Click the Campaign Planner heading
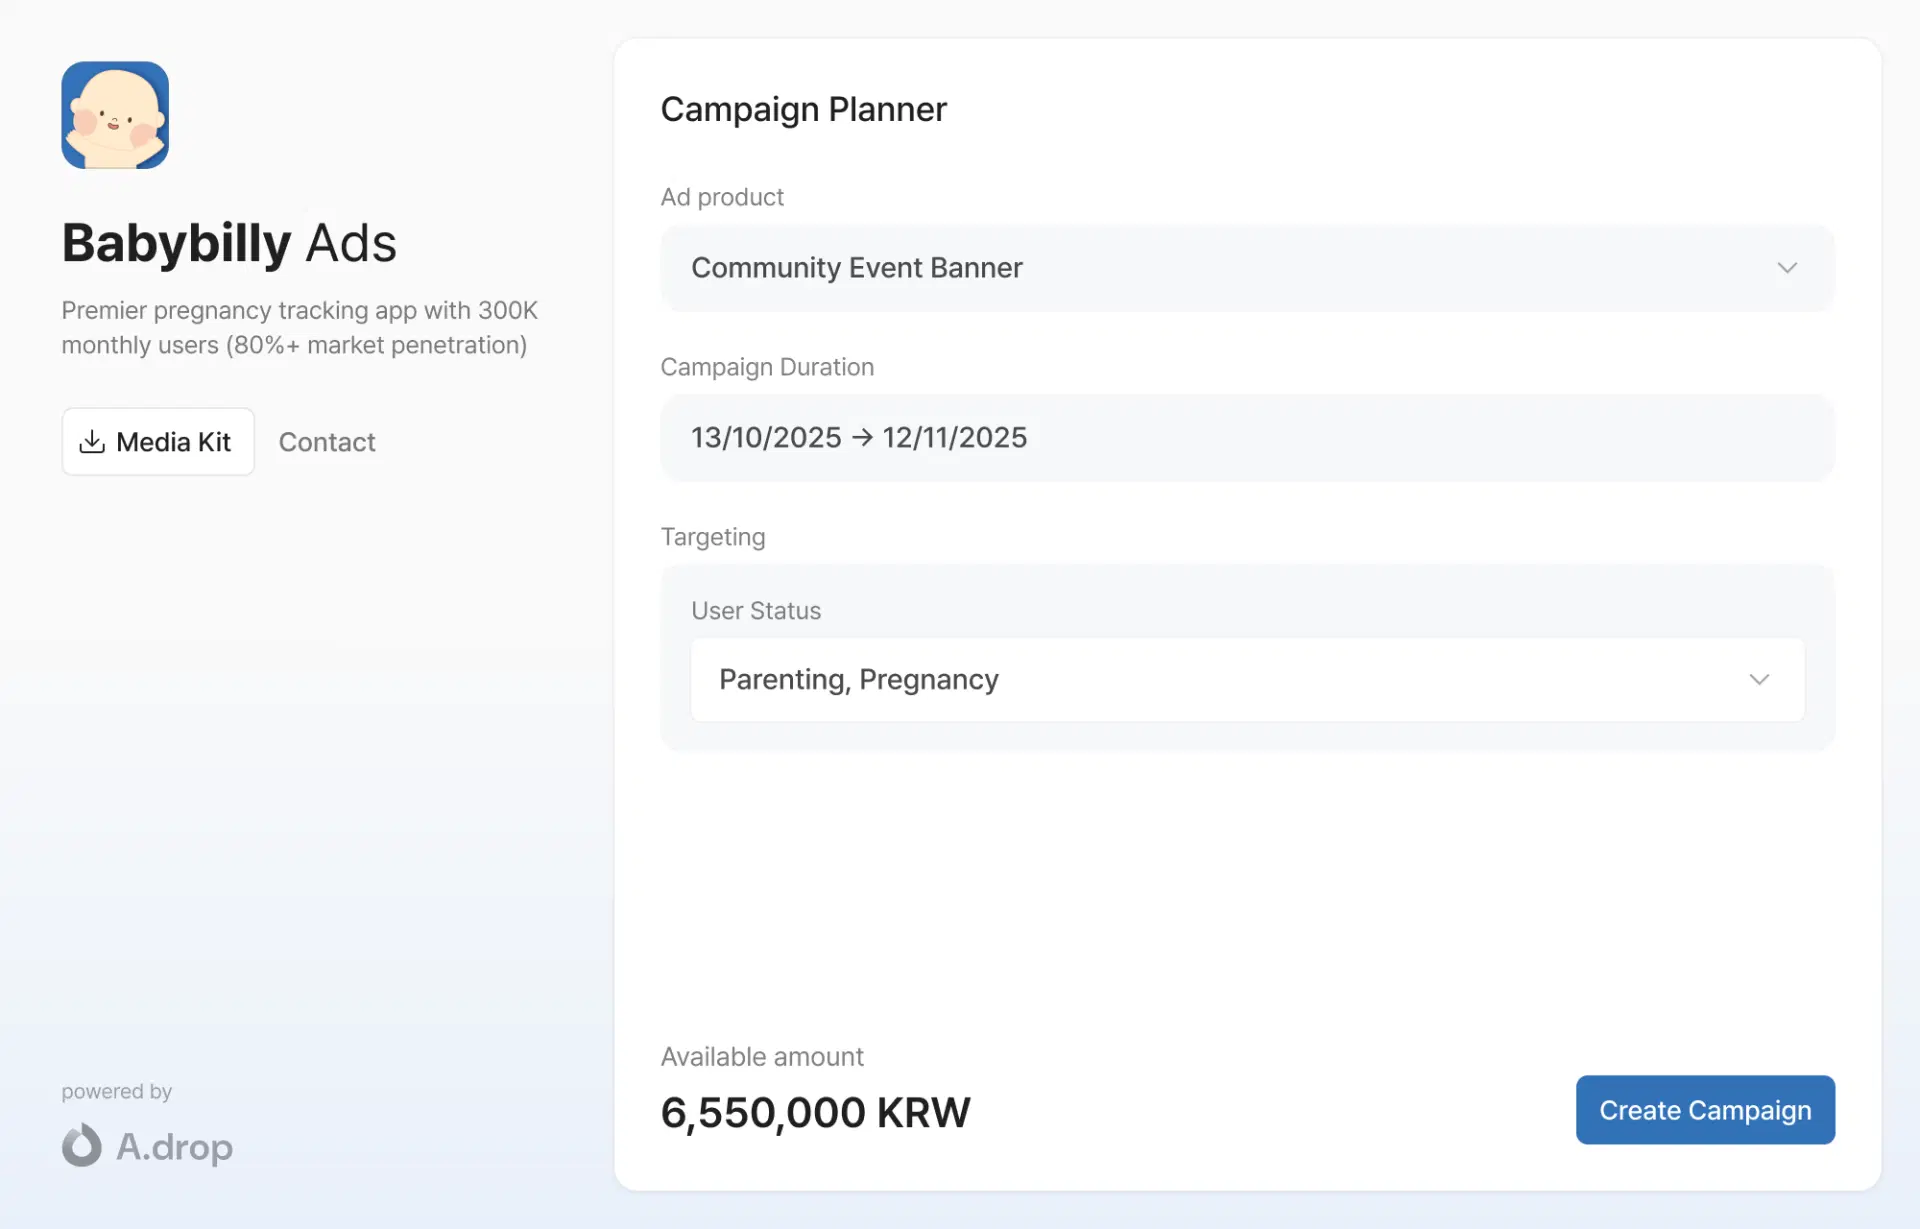This screenshot has width=1920, height=1229. 803,109
